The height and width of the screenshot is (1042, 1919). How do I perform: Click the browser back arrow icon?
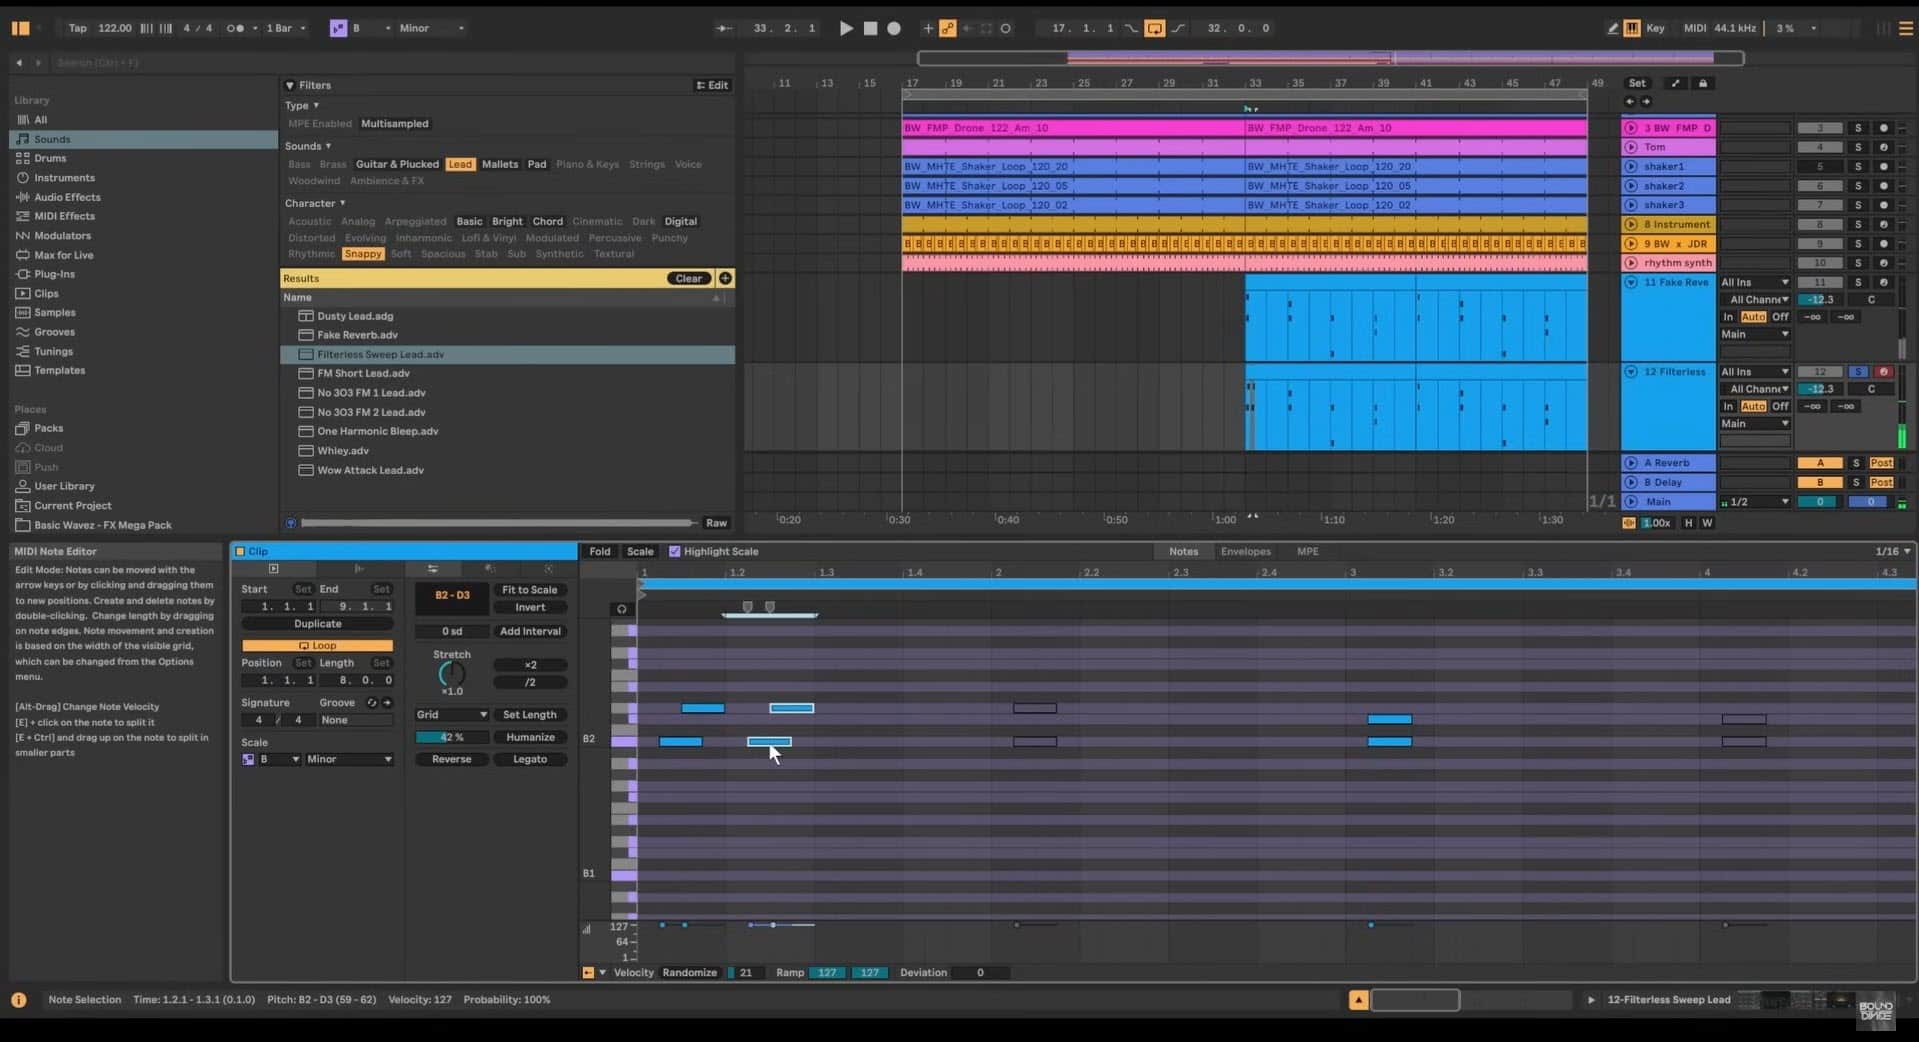tap(18, 62)
